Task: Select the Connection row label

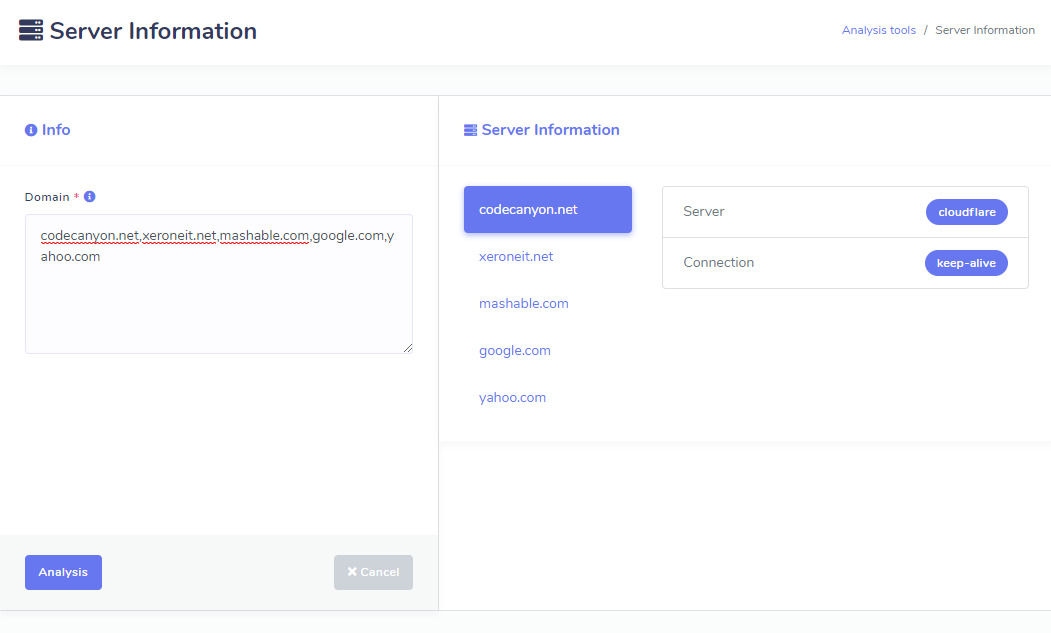Action: [718, 263]
